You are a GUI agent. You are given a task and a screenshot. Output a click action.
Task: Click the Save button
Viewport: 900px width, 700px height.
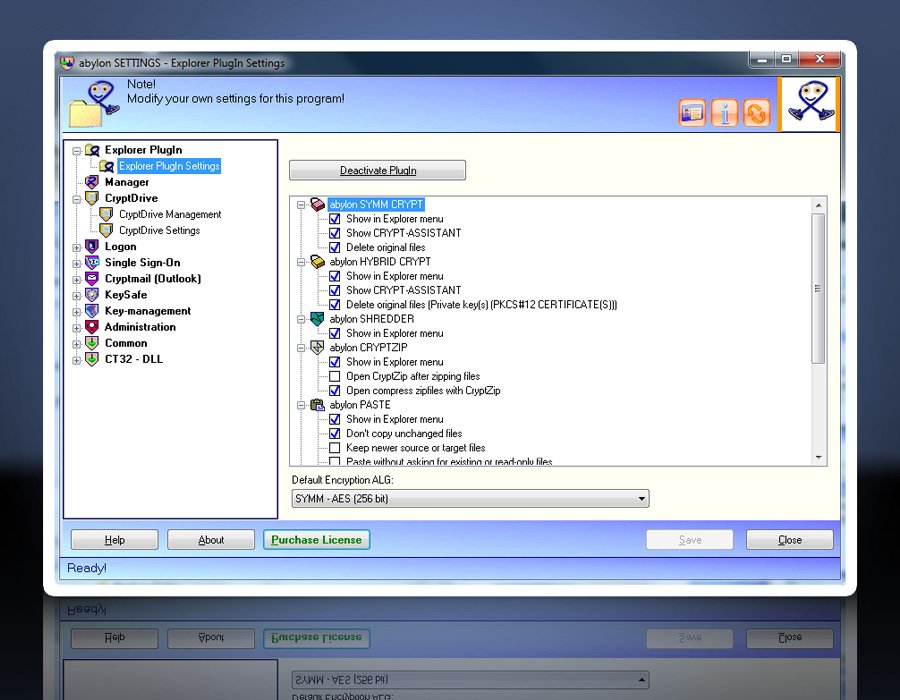click(690, 540)
